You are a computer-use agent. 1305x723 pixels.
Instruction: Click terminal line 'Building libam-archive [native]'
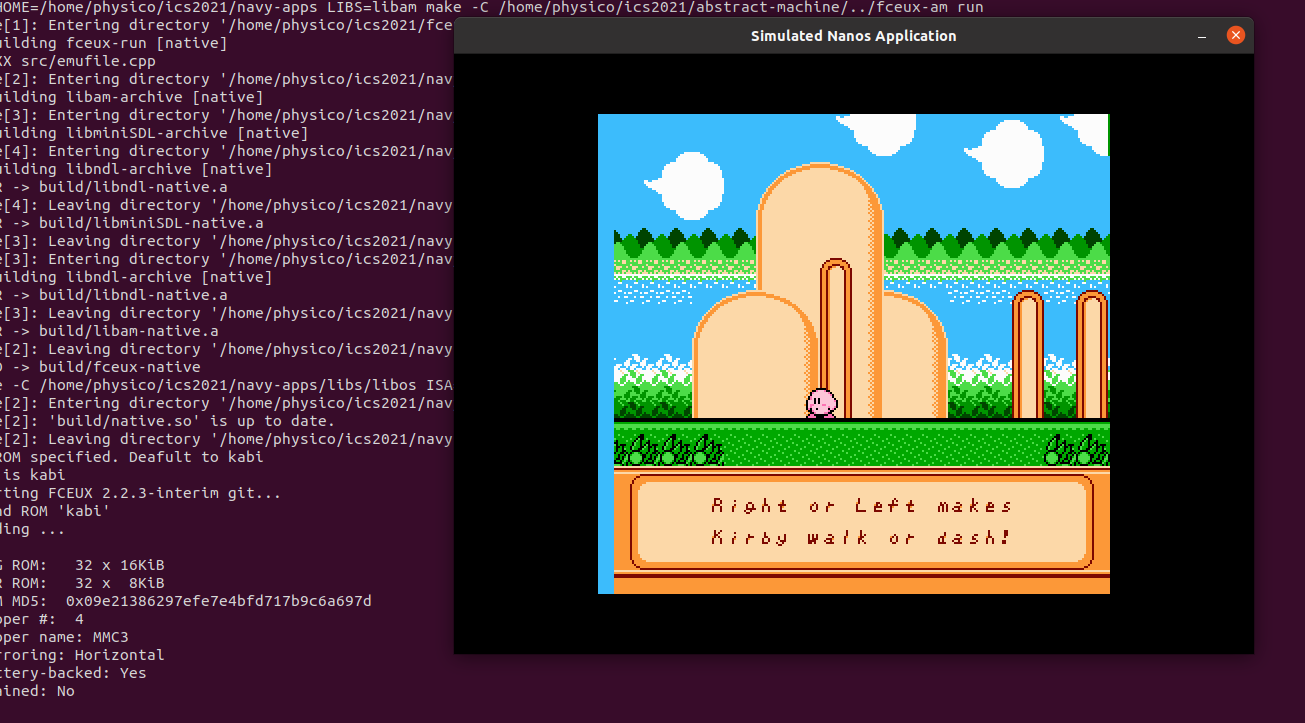[132, 97]
